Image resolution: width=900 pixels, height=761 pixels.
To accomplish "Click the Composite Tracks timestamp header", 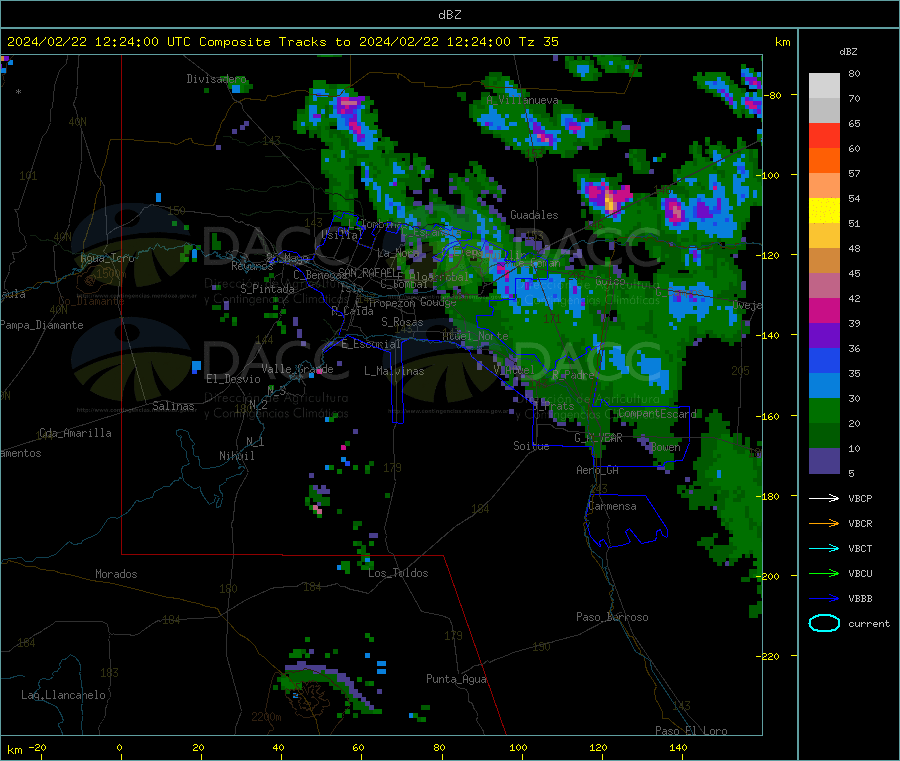I will [x=282, y=42].
